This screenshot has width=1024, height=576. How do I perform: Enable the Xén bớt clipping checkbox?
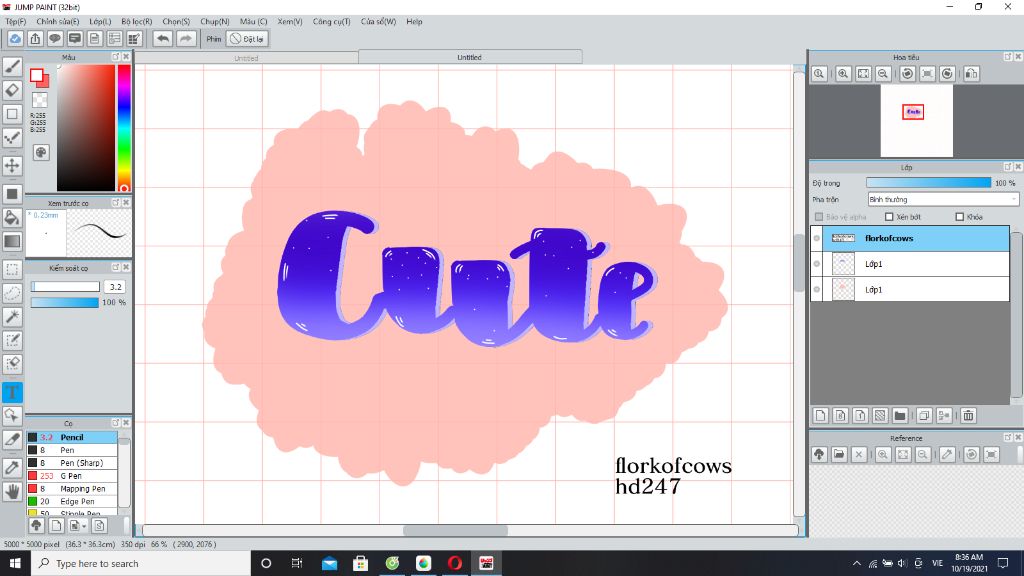889,217
